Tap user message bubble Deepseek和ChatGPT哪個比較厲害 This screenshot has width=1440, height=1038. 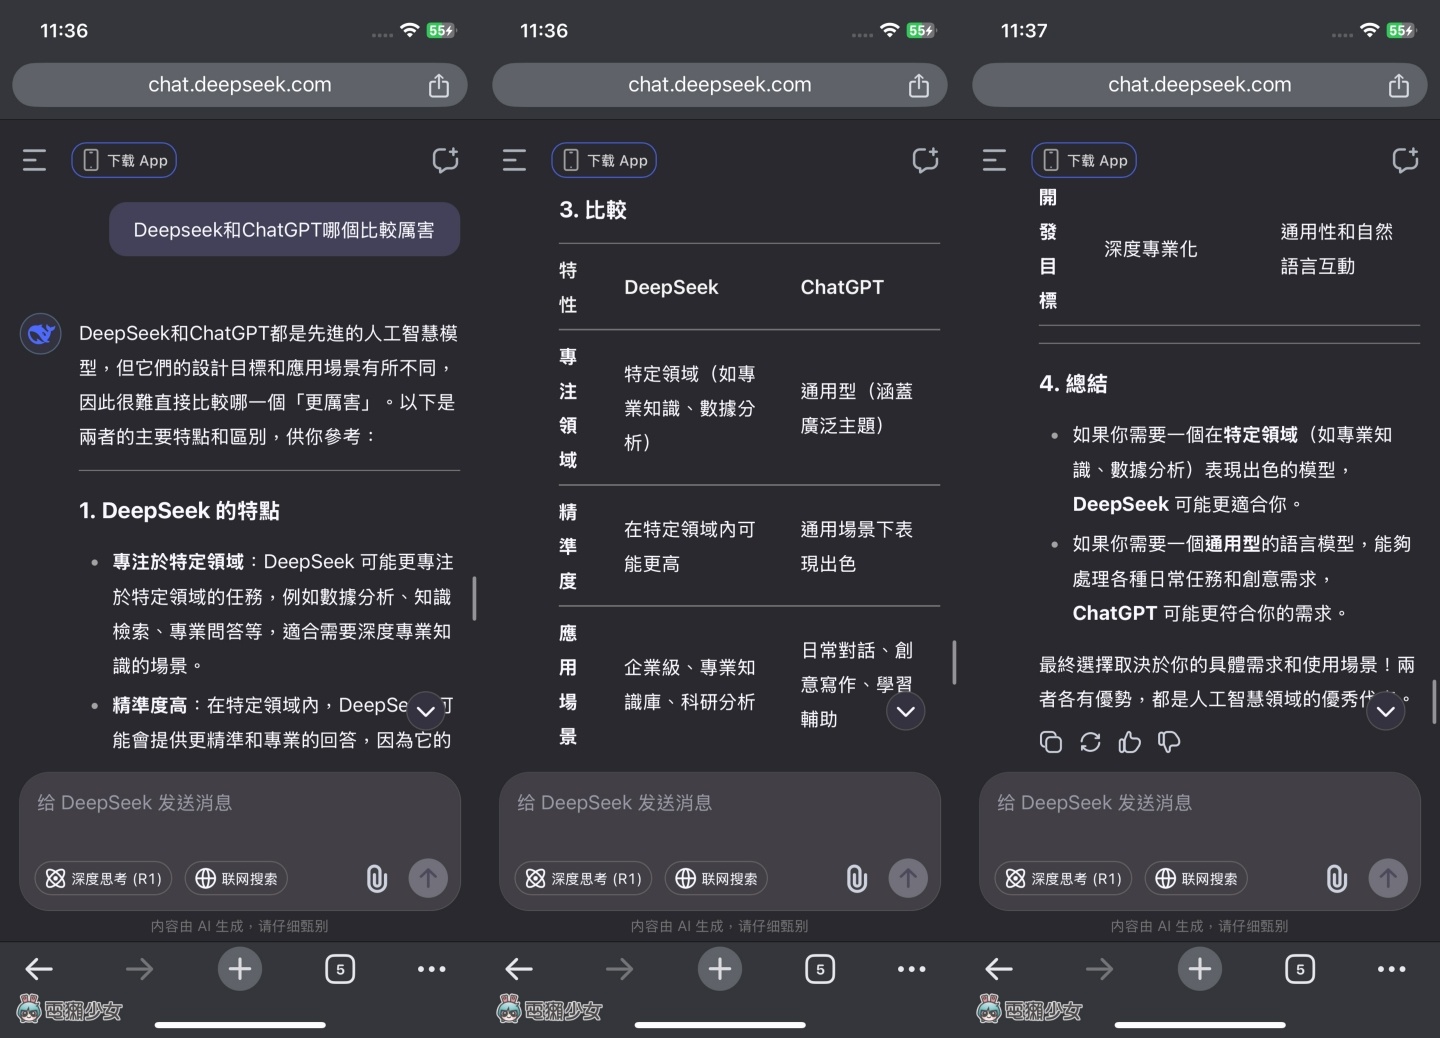(284, 230)
